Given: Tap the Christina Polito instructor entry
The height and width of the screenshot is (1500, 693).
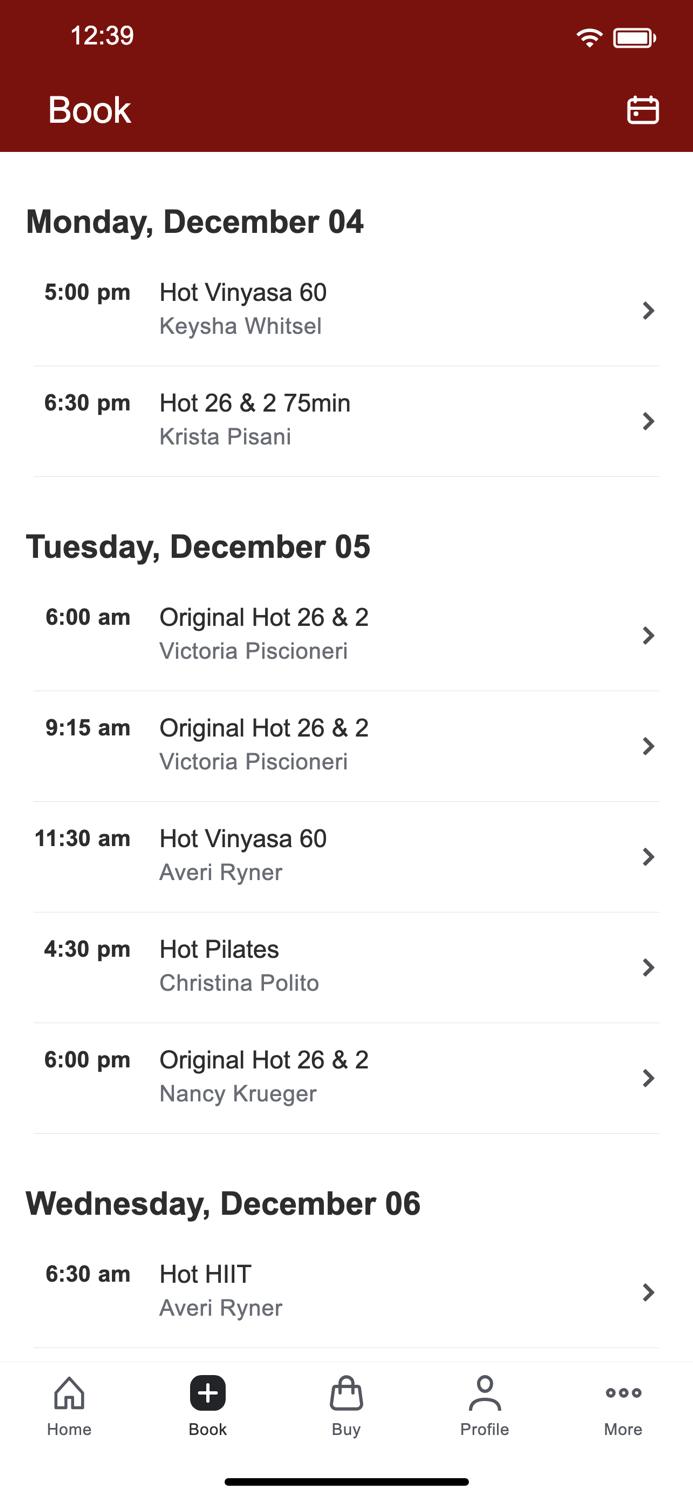Looking at the screenshot, I should click(238, 983).
